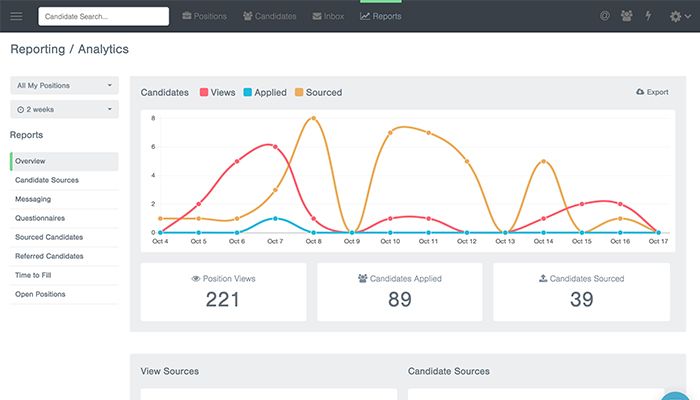Open the Inbox tab
This screenshot has width=700, height=400.
[328, 16]
